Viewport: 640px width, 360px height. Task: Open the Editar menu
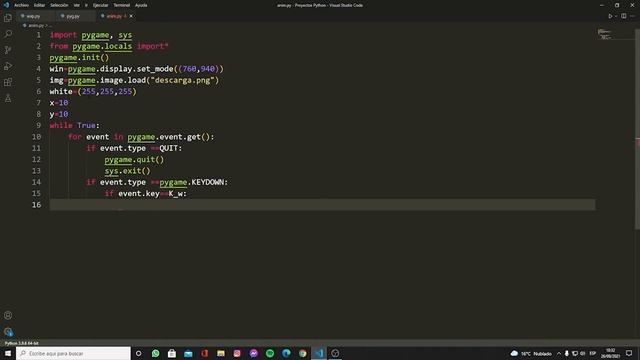pyautogui.click(x=39, y=5)
